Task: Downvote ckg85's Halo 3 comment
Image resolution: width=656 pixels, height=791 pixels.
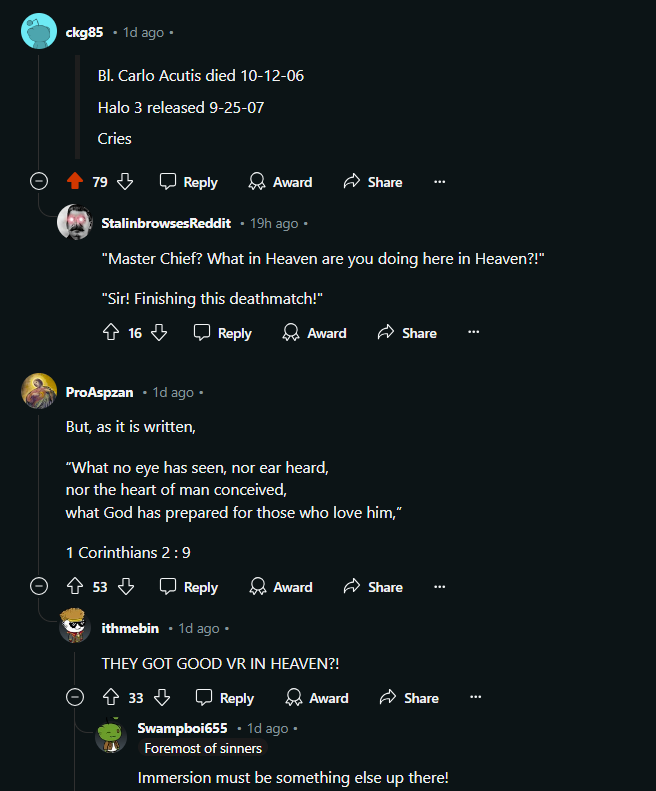Action: [125, 182]
